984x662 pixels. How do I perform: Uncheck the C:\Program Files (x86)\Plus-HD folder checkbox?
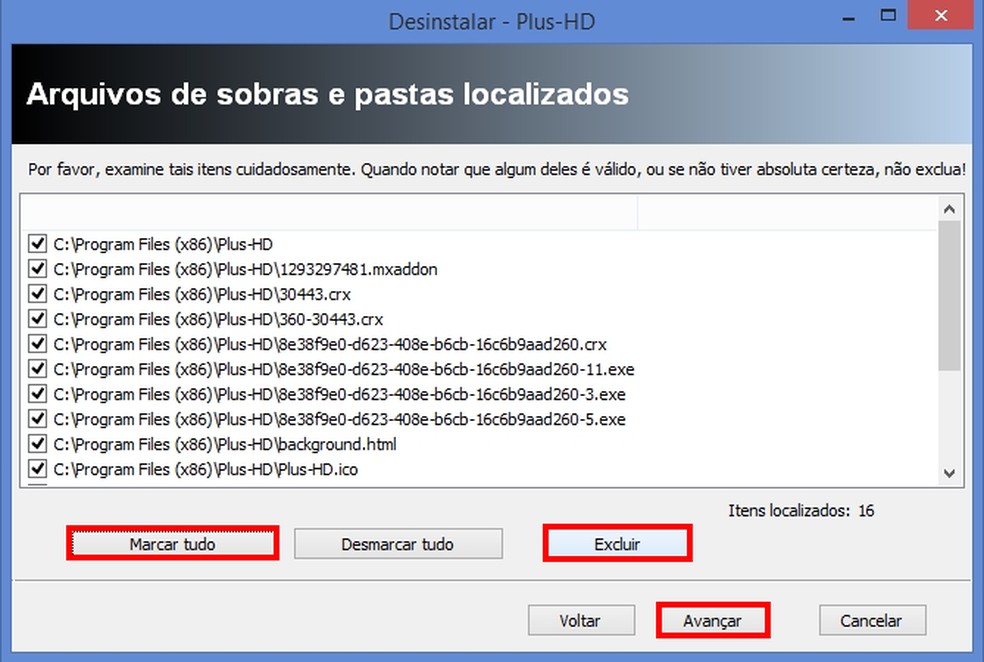(x=38, y=243)
